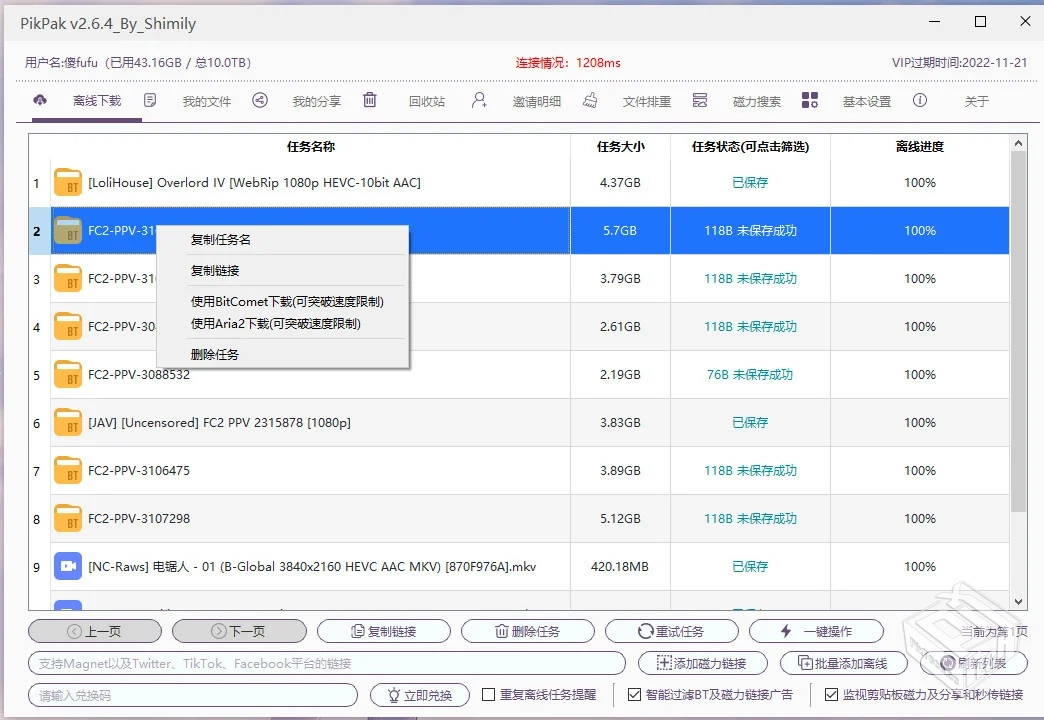Click the home icon in the toolbar

pyautogui.click(x=40, y=100)
